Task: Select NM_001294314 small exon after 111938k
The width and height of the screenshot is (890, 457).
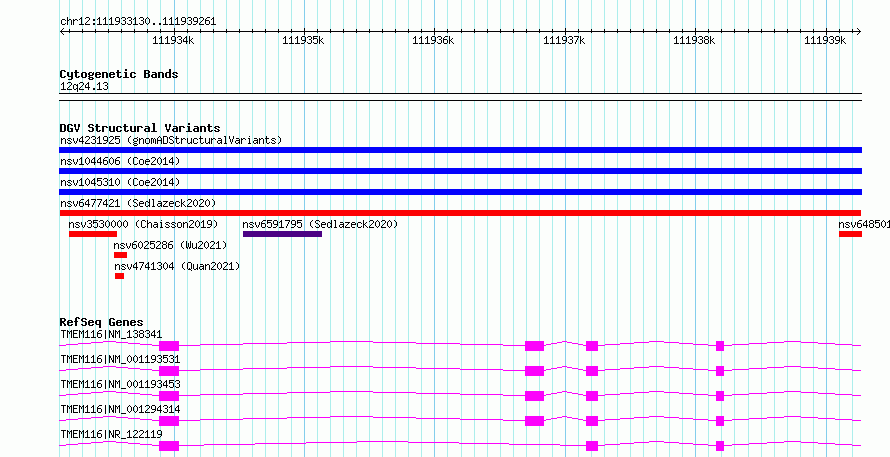Action: point(720,421)
